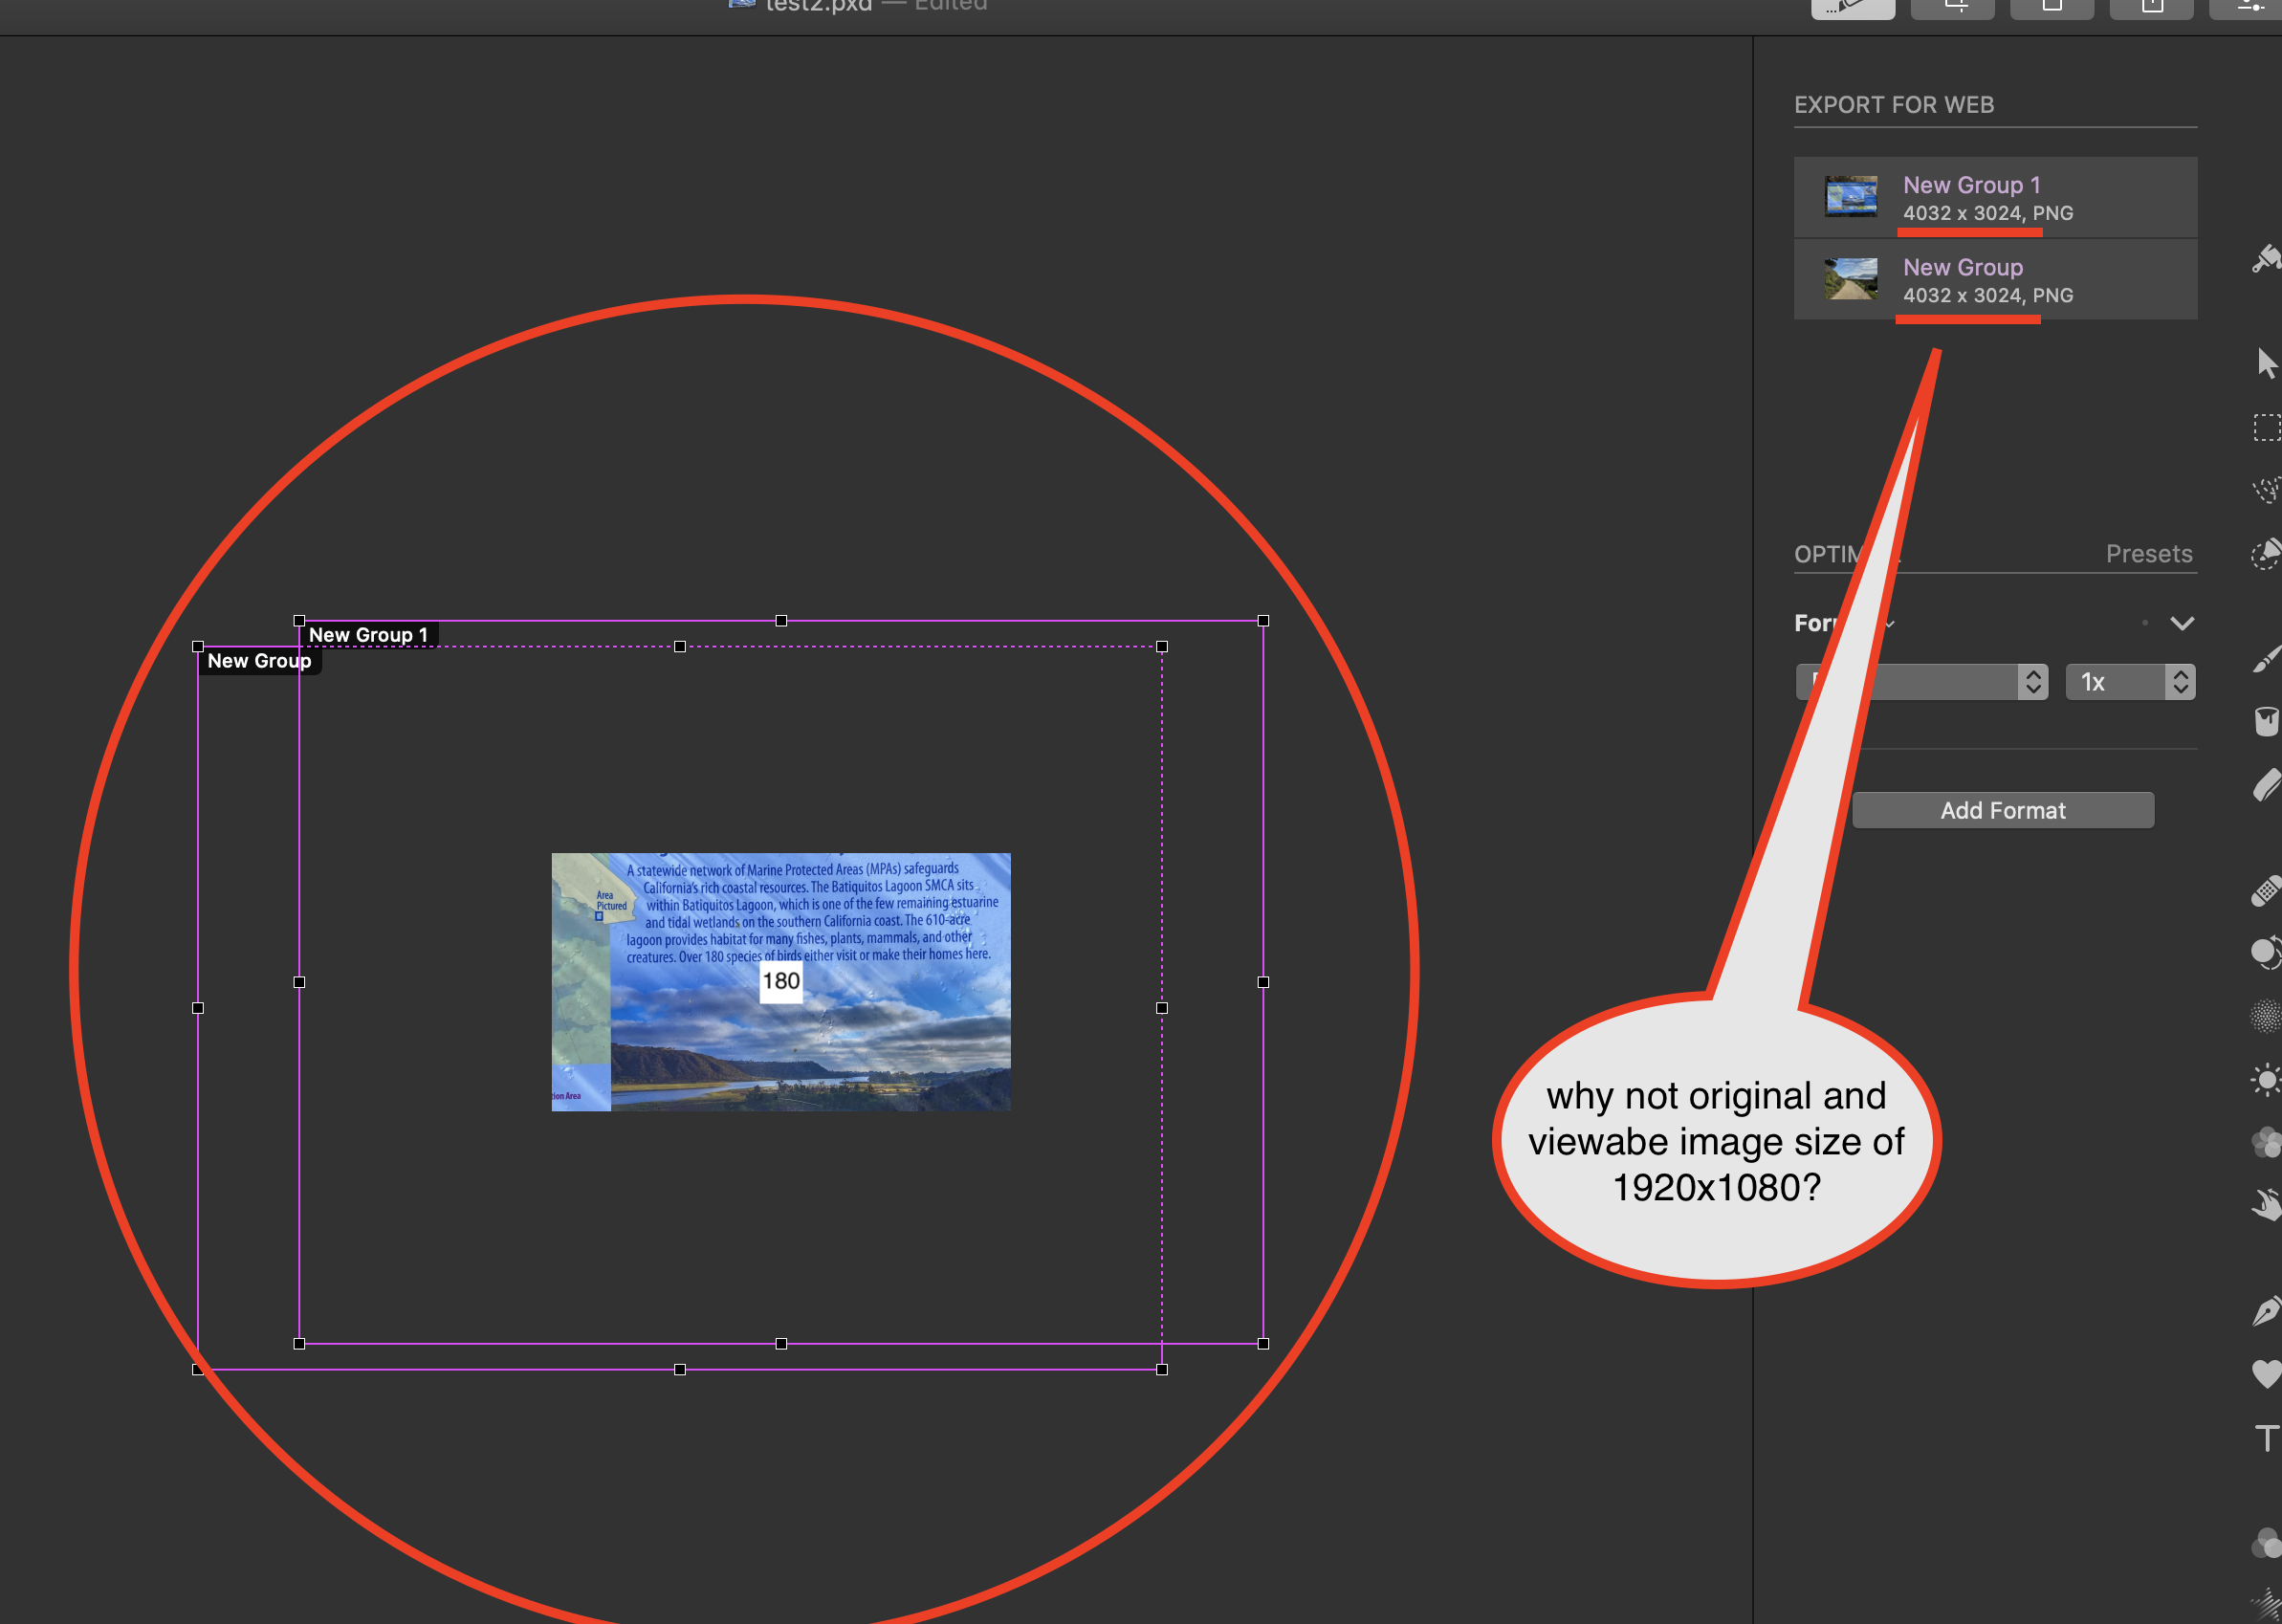Click the sliders toolbar button
Screen dimensions: 2282x1624
coord(2246,8)
